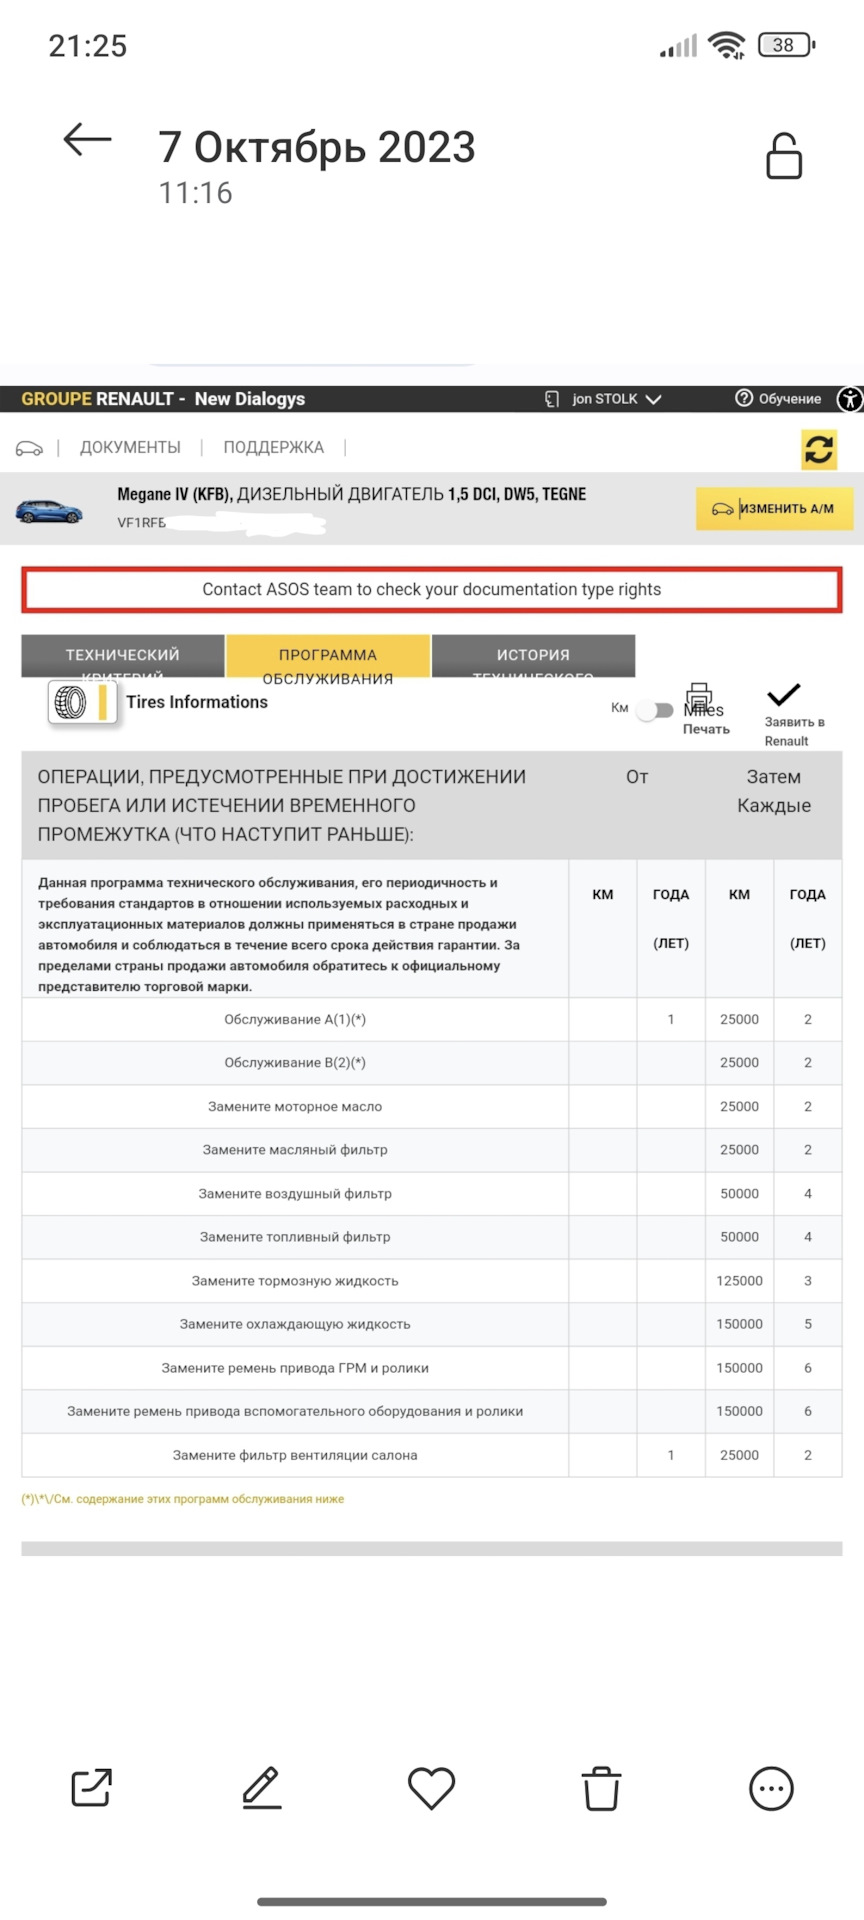Open Tires Informations tire icon

coord(82,703)
